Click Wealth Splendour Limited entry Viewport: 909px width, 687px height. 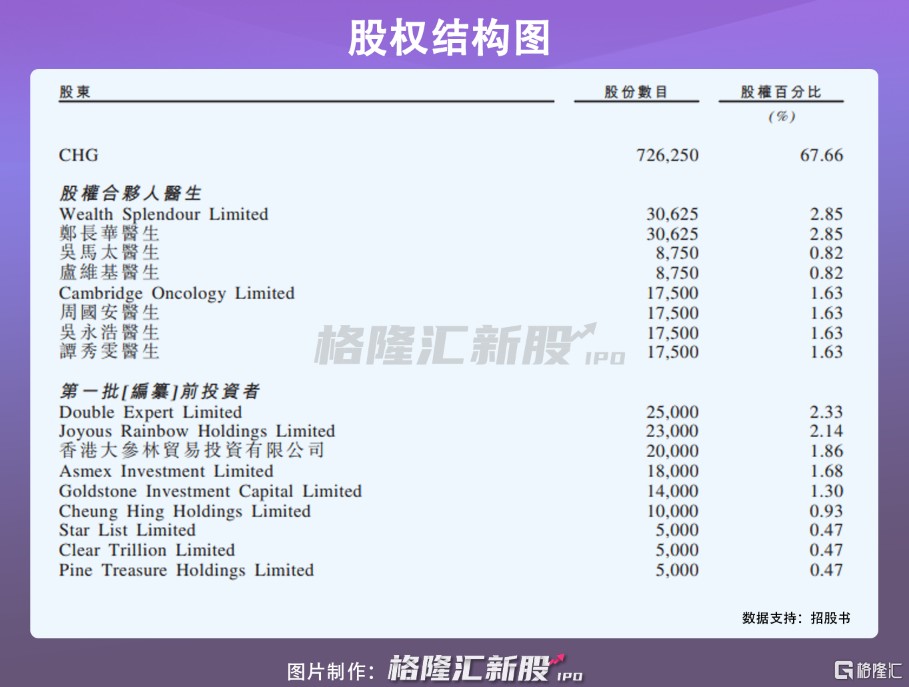(x=164, y=214)
